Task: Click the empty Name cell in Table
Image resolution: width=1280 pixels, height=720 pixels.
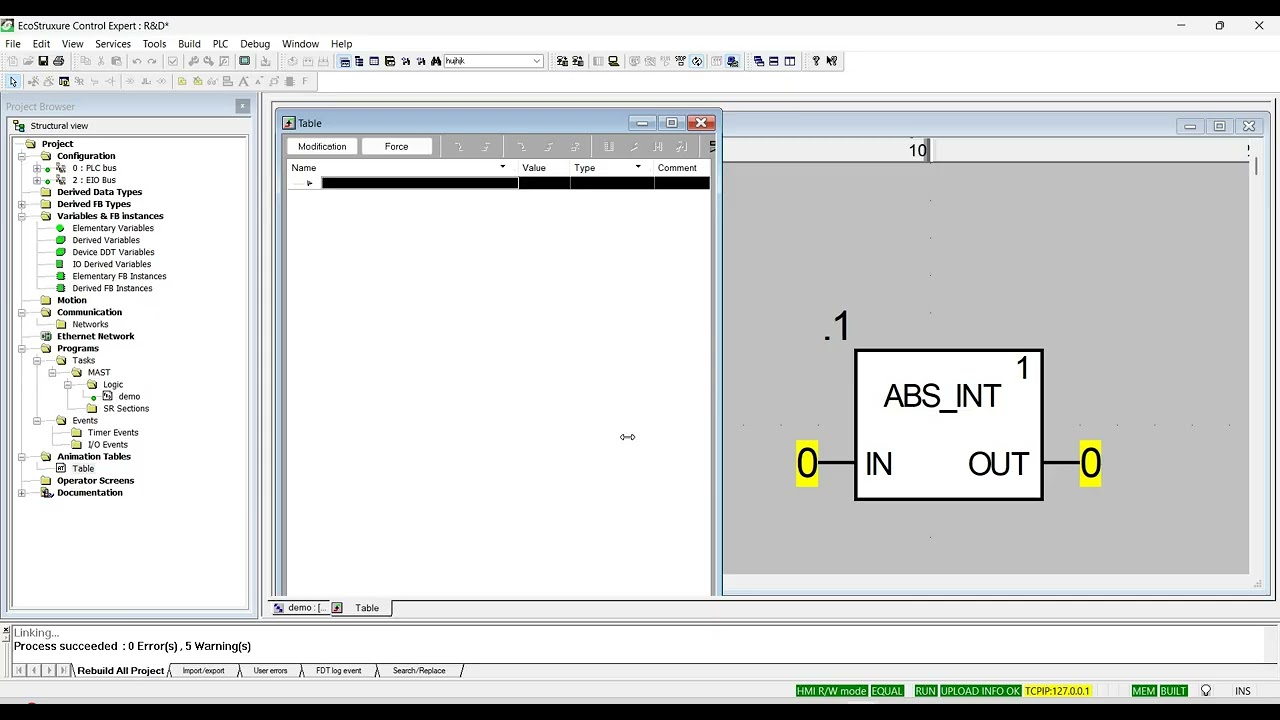Action: 419,183
